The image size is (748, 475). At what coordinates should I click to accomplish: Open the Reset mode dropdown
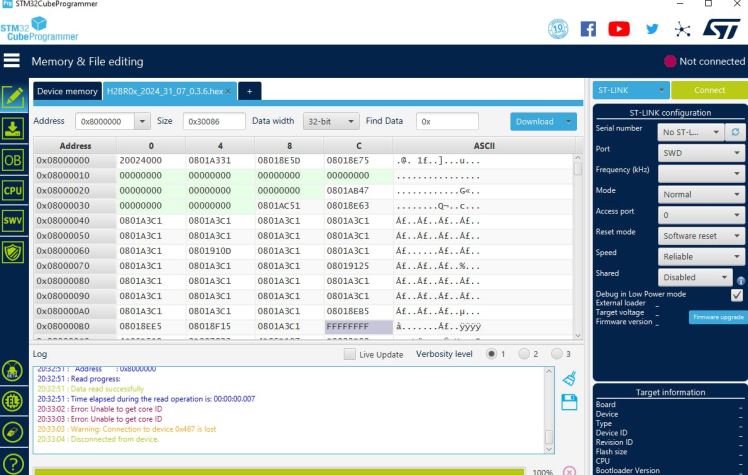[701, 236]
